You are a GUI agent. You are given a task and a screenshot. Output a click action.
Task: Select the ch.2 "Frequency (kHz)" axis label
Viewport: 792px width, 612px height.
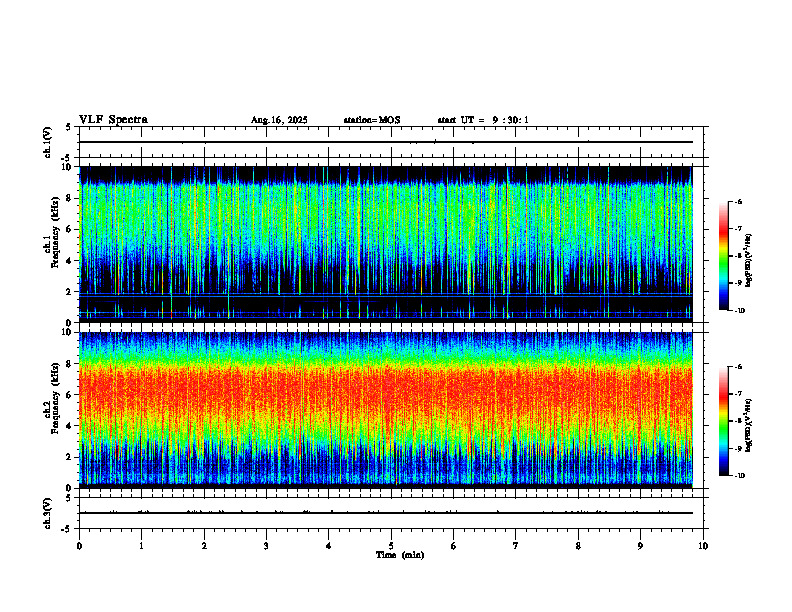(55, 398)
